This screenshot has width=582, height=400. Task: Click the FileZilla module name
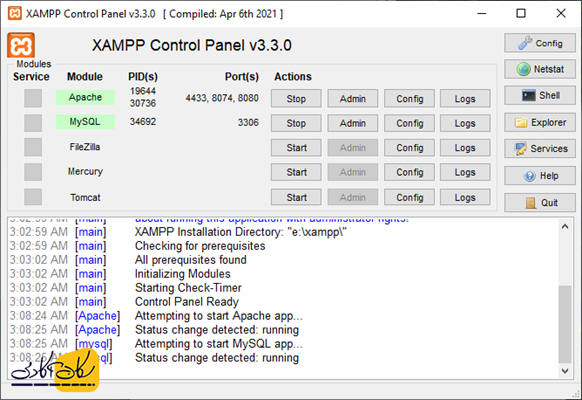point(85,147)
